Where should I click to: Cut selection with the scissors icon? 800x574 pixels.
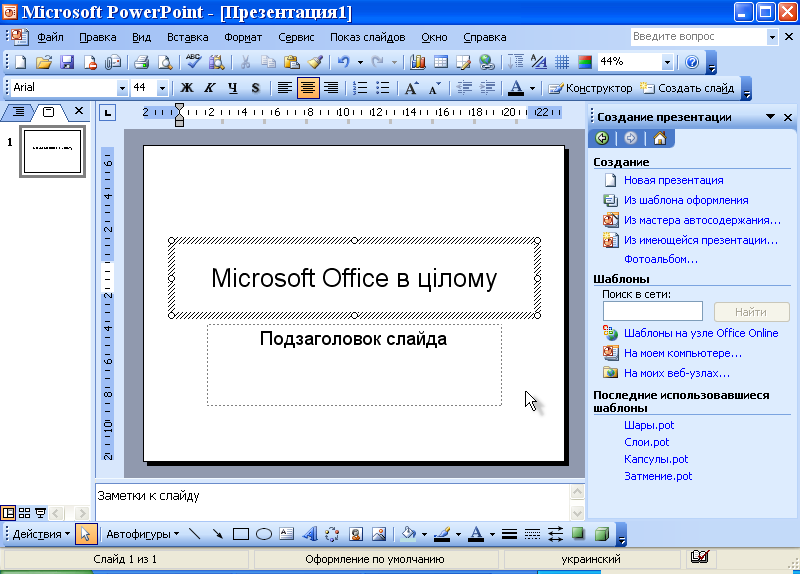(245, 62)
